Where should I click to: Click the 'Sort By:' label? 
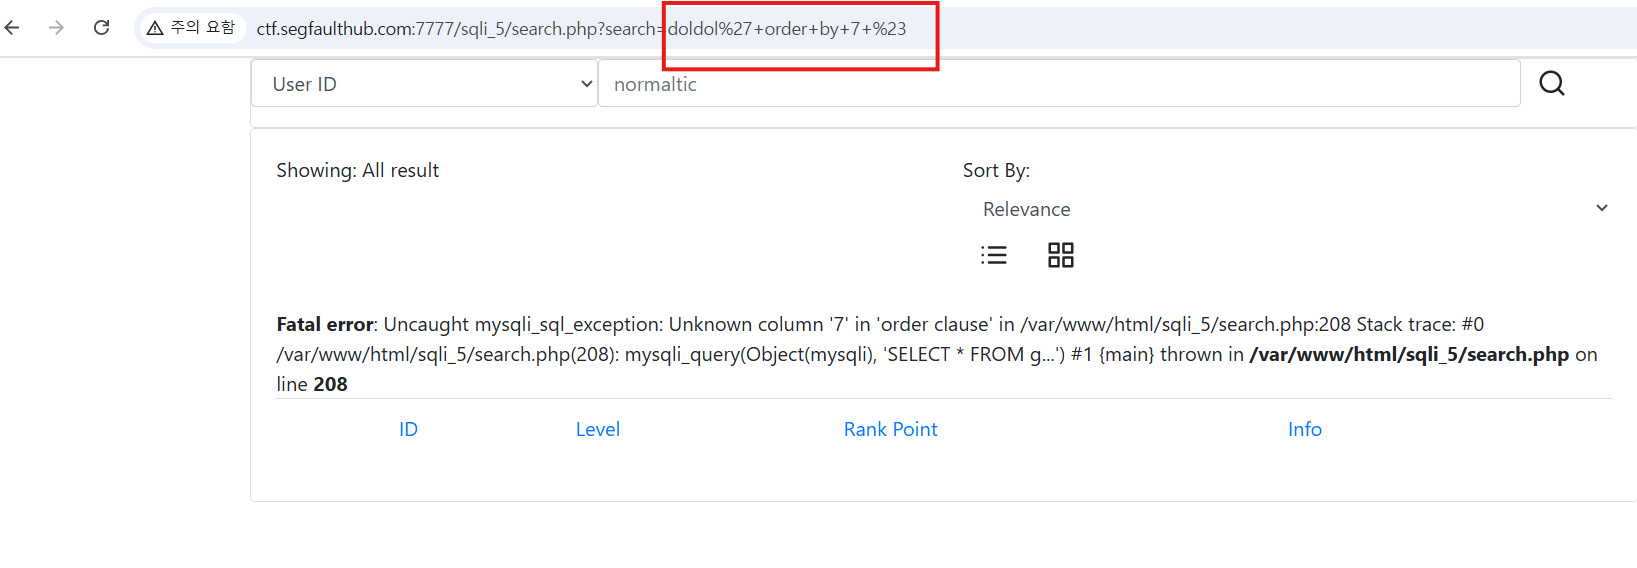pyautogui.click(x=995, y=171)
